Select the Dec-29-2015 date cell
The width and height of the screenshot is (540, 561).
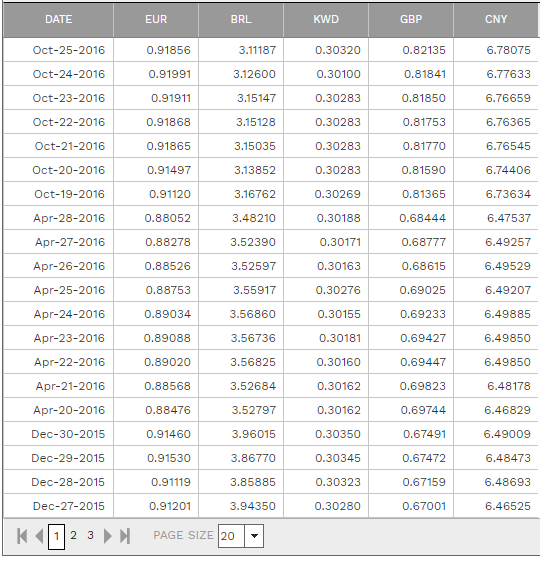[58, 457]
